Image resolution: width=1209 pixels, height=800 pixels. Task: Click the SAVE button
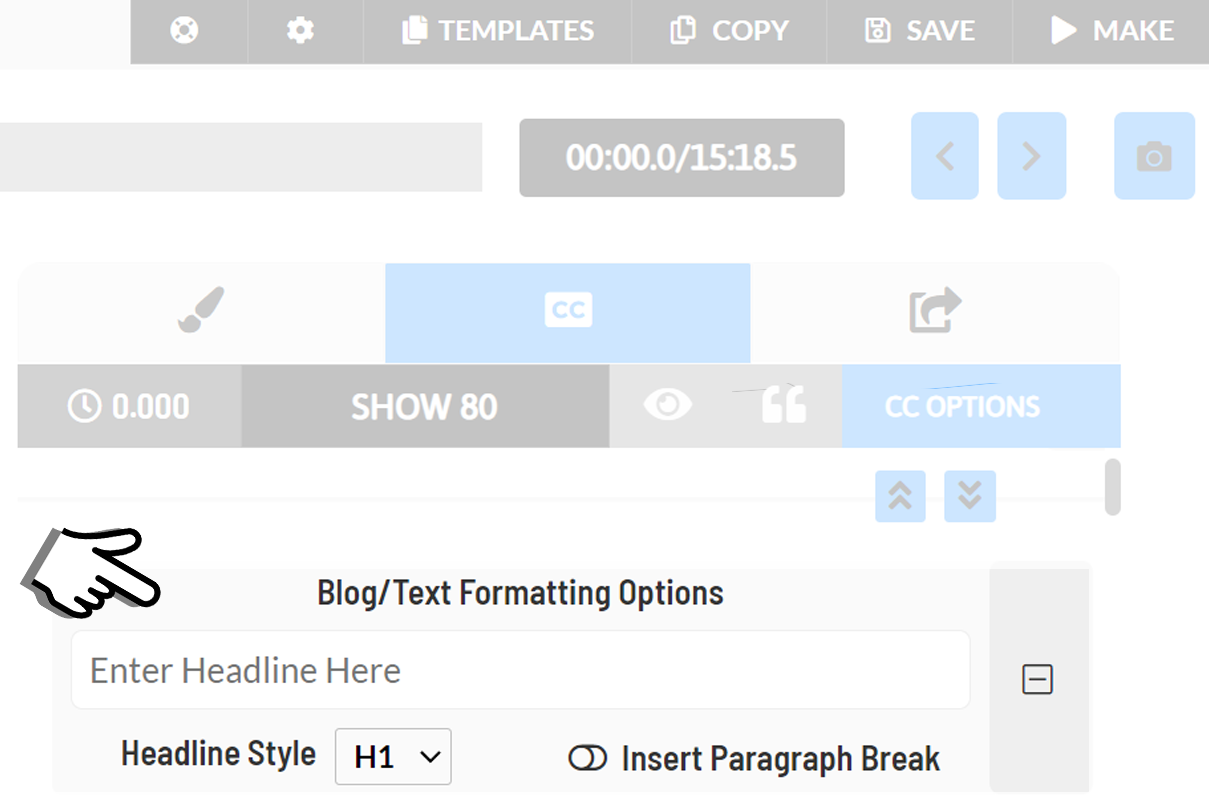[918, 31]
